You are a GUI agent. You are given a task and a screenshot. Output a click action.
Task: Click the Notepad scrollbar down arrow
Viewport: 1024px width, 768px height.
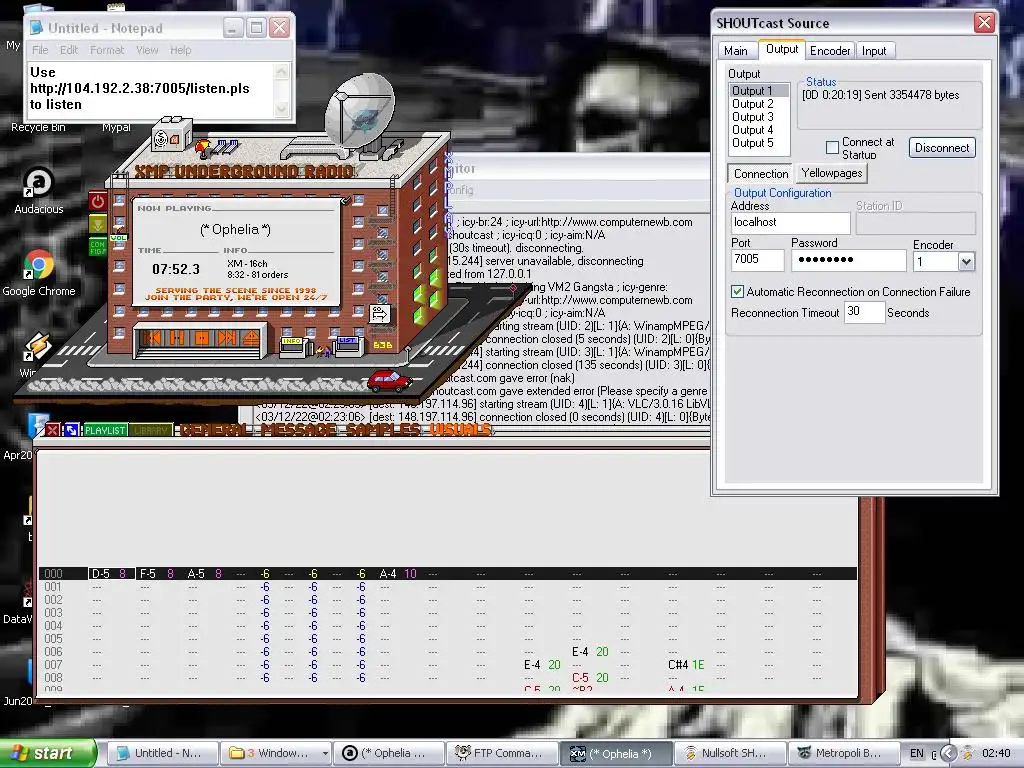pos(281,109)
